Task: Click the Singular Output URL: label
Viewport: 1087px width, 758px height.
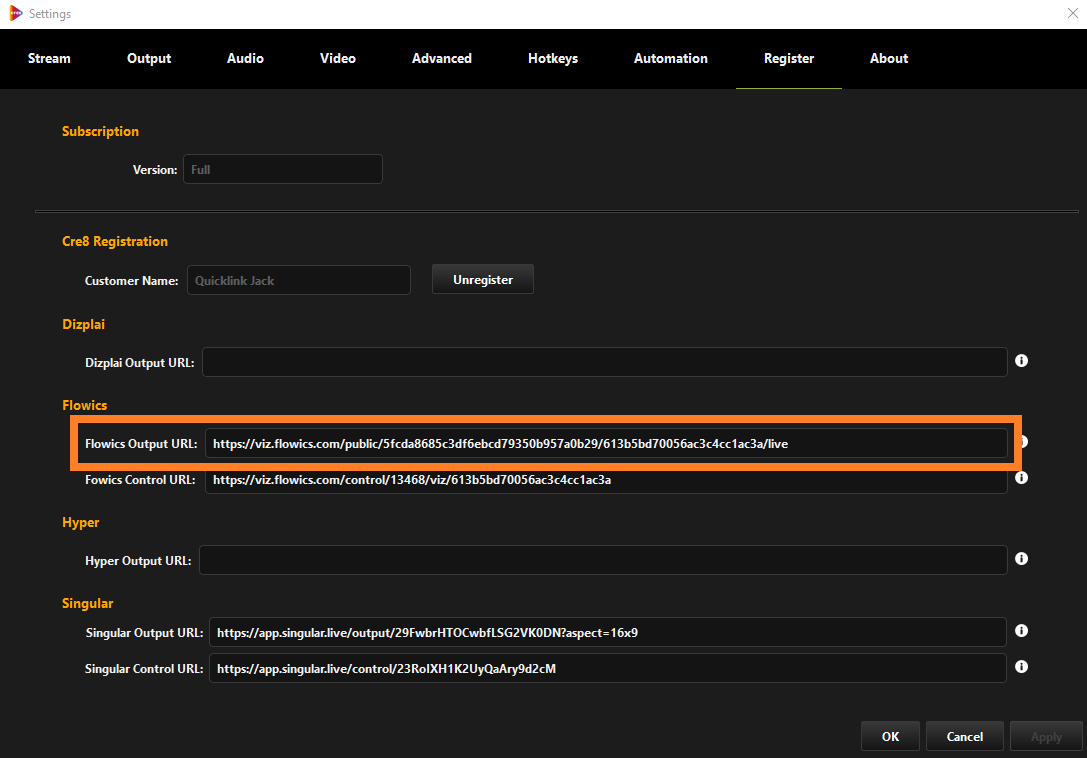Action: (x=144, y=632)
